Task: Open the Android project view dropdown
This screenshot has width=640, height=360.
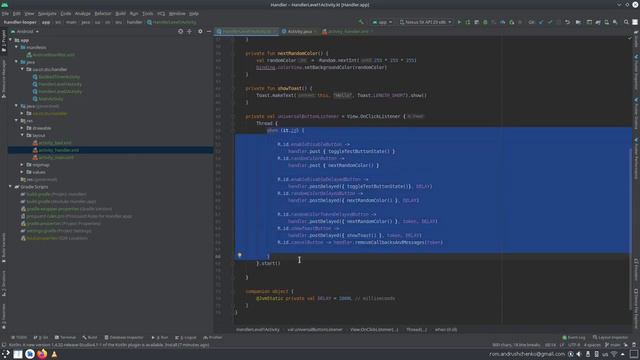Action: (x=24, y=31)
